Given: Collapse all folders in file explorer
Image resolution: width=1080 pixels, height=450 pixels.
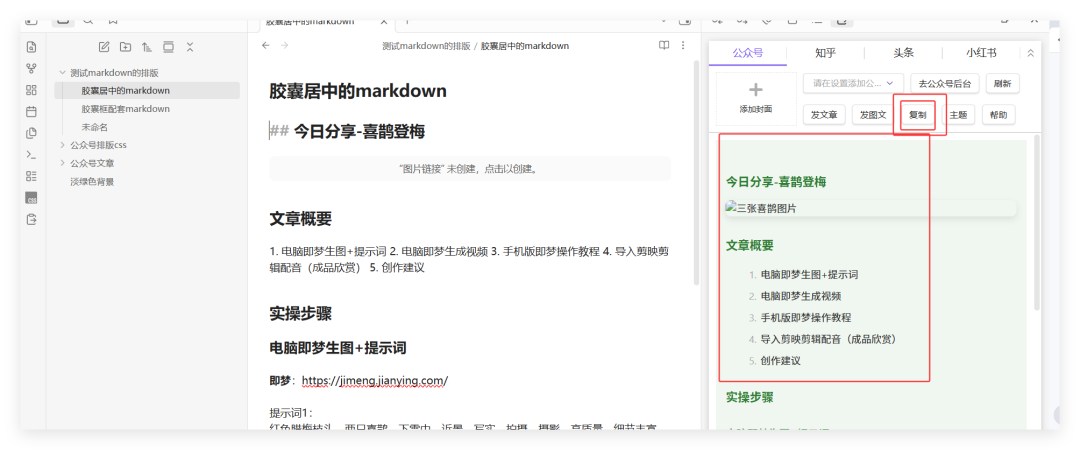Looking at the screenshot, I should tap(190, 47).
